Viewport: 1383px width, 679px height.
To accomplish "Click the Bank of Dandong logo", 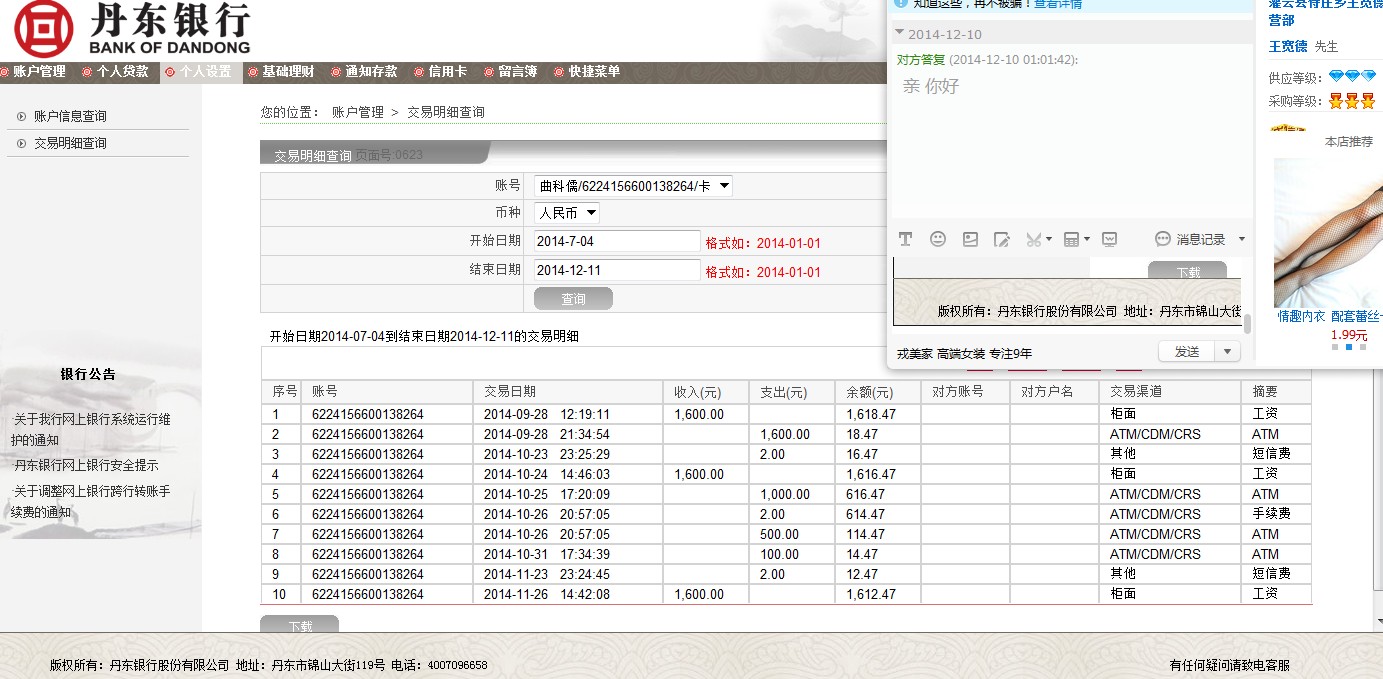I will pos(131,29).
